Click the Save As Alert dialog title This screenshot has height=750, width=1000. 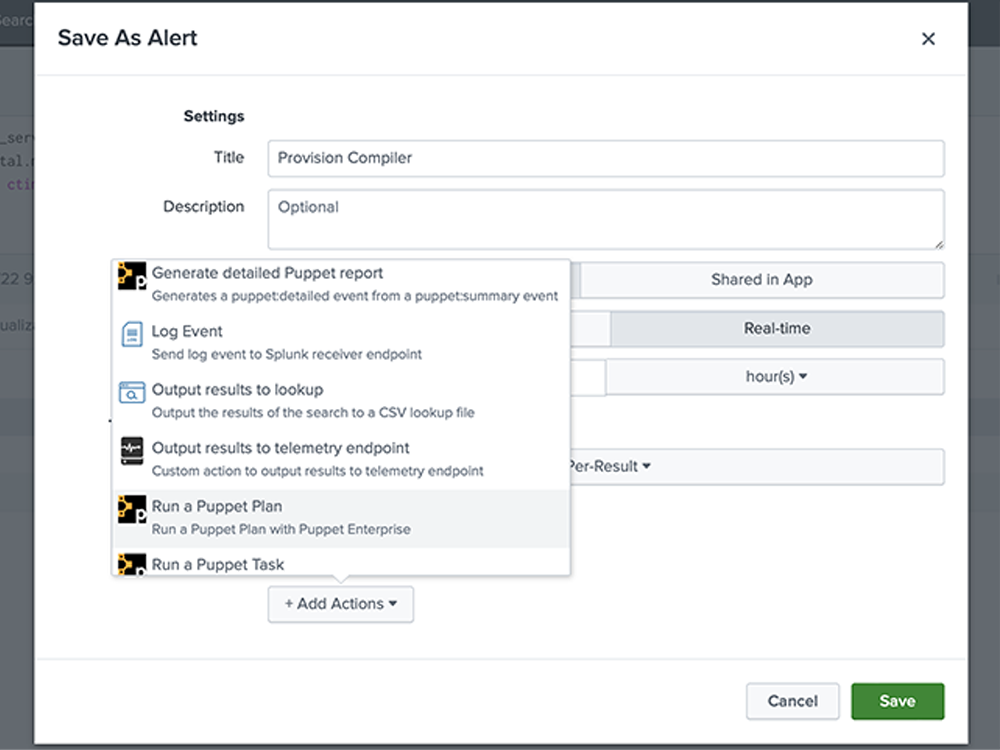pos(128,38)
